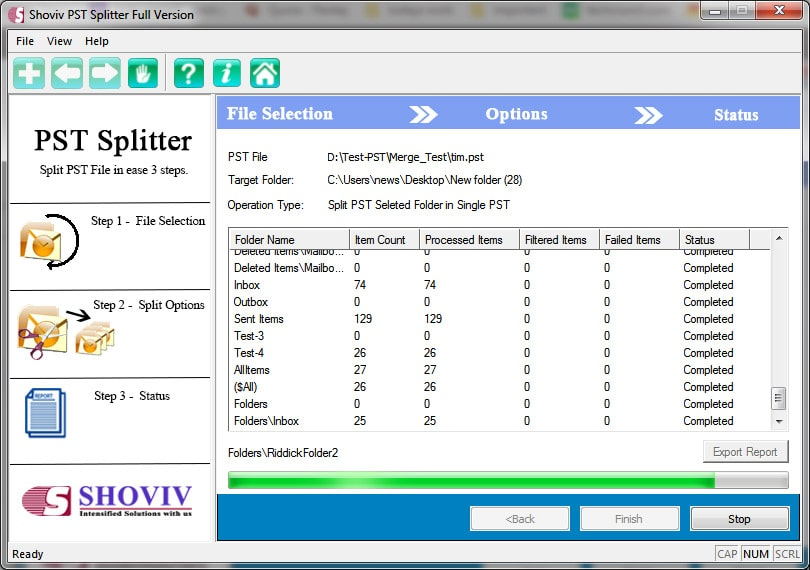The height and width of the screenshot is (570, 810).
Task: Select the Inbox row
Action: (x=500, y=285)
